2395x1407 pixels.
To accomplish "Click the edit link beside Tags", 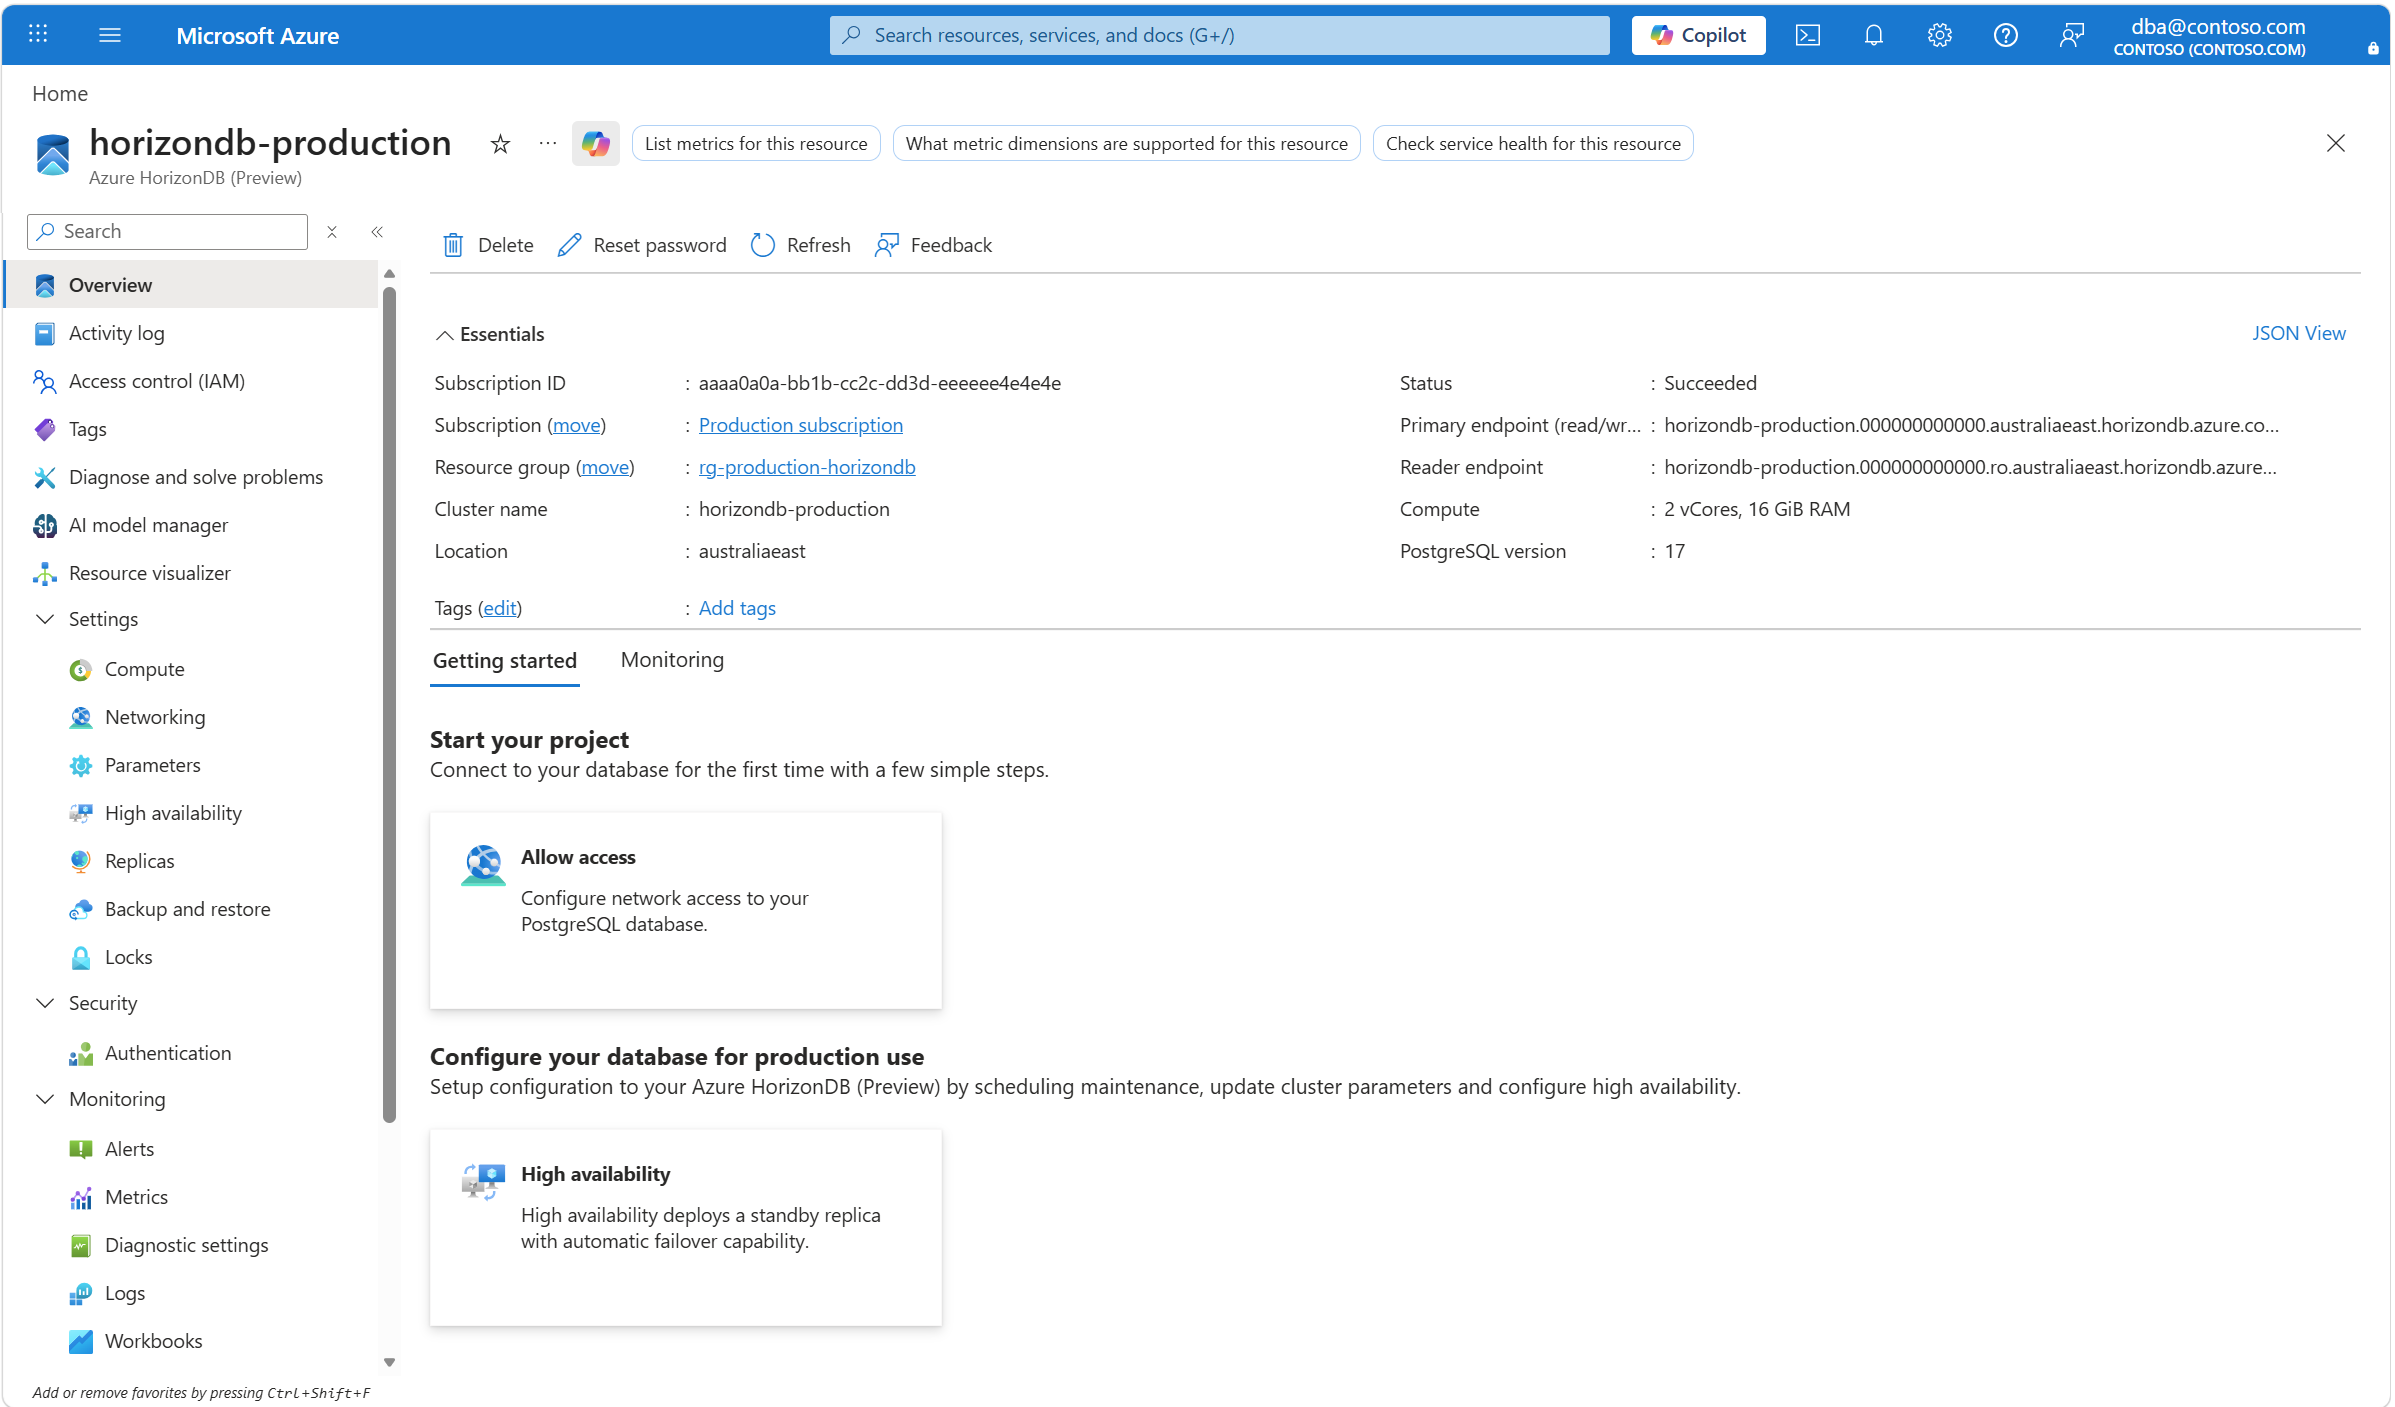I will [500, 608].
